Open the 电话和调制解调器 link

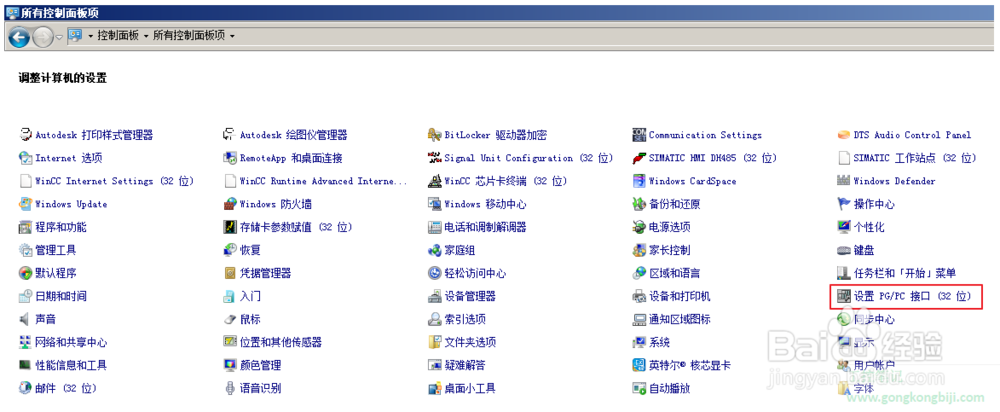pyautogui.click(x=485, y=227)
